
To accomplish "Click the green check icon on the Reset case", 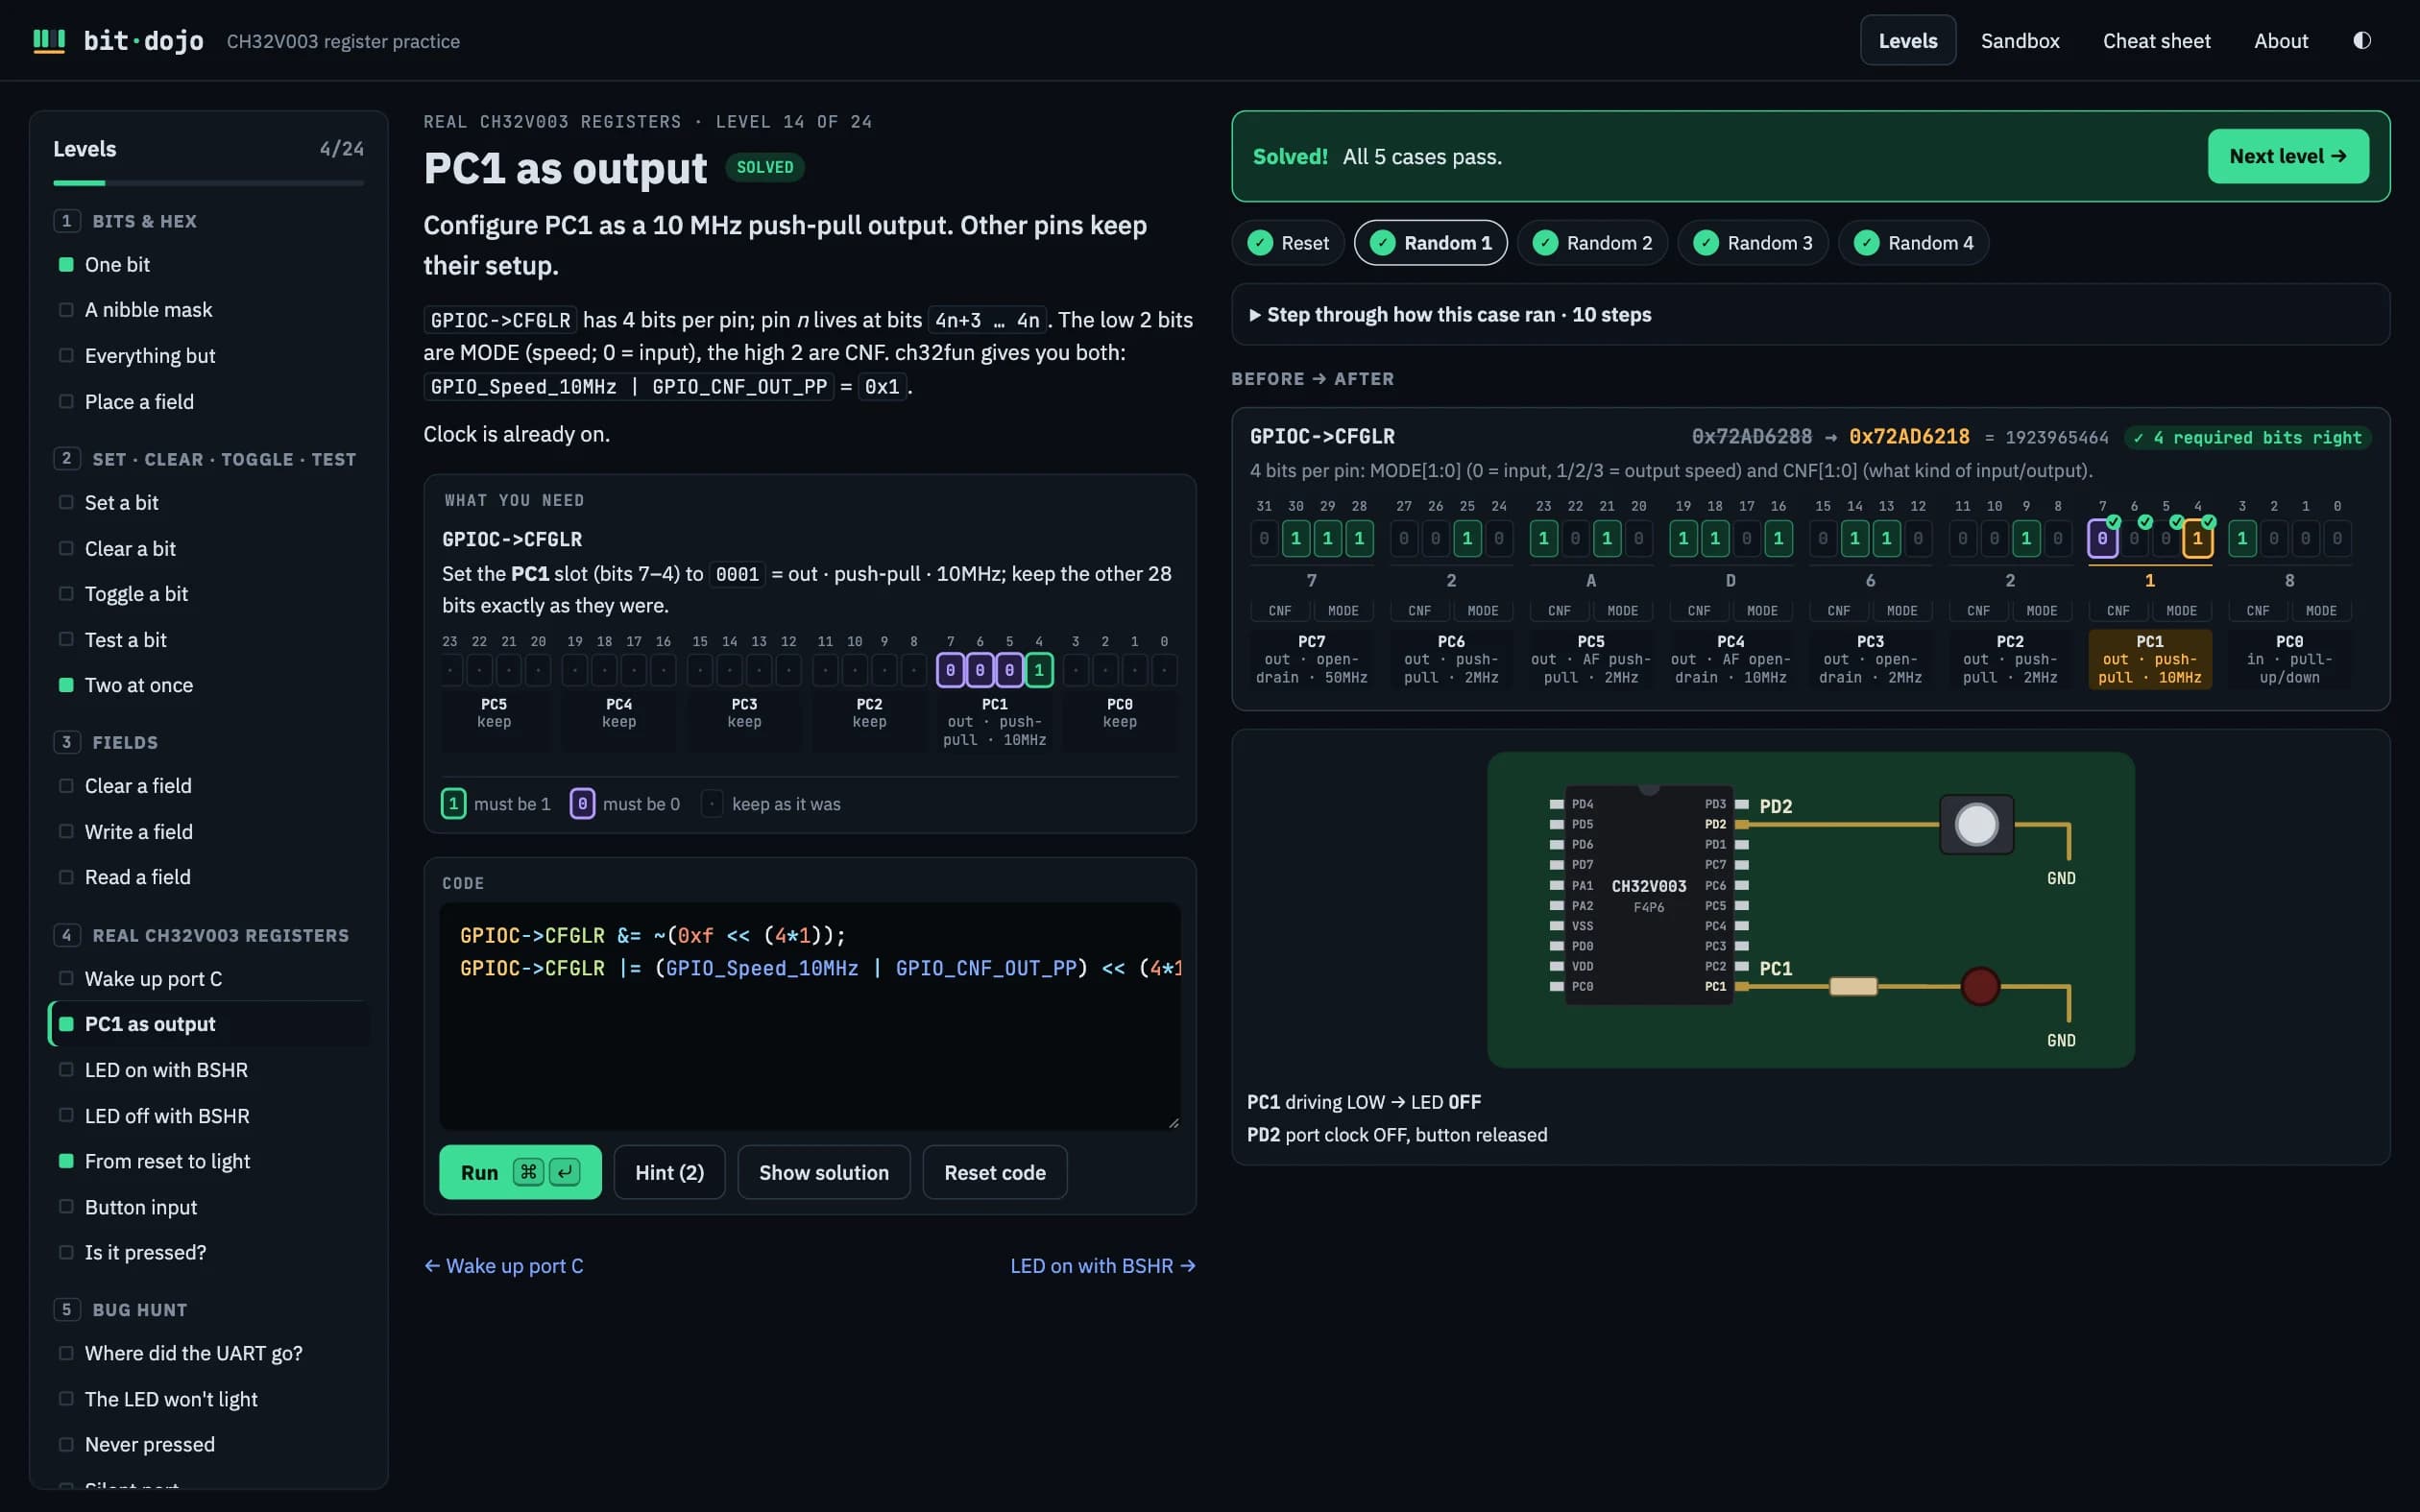I will coord(1260,243).
